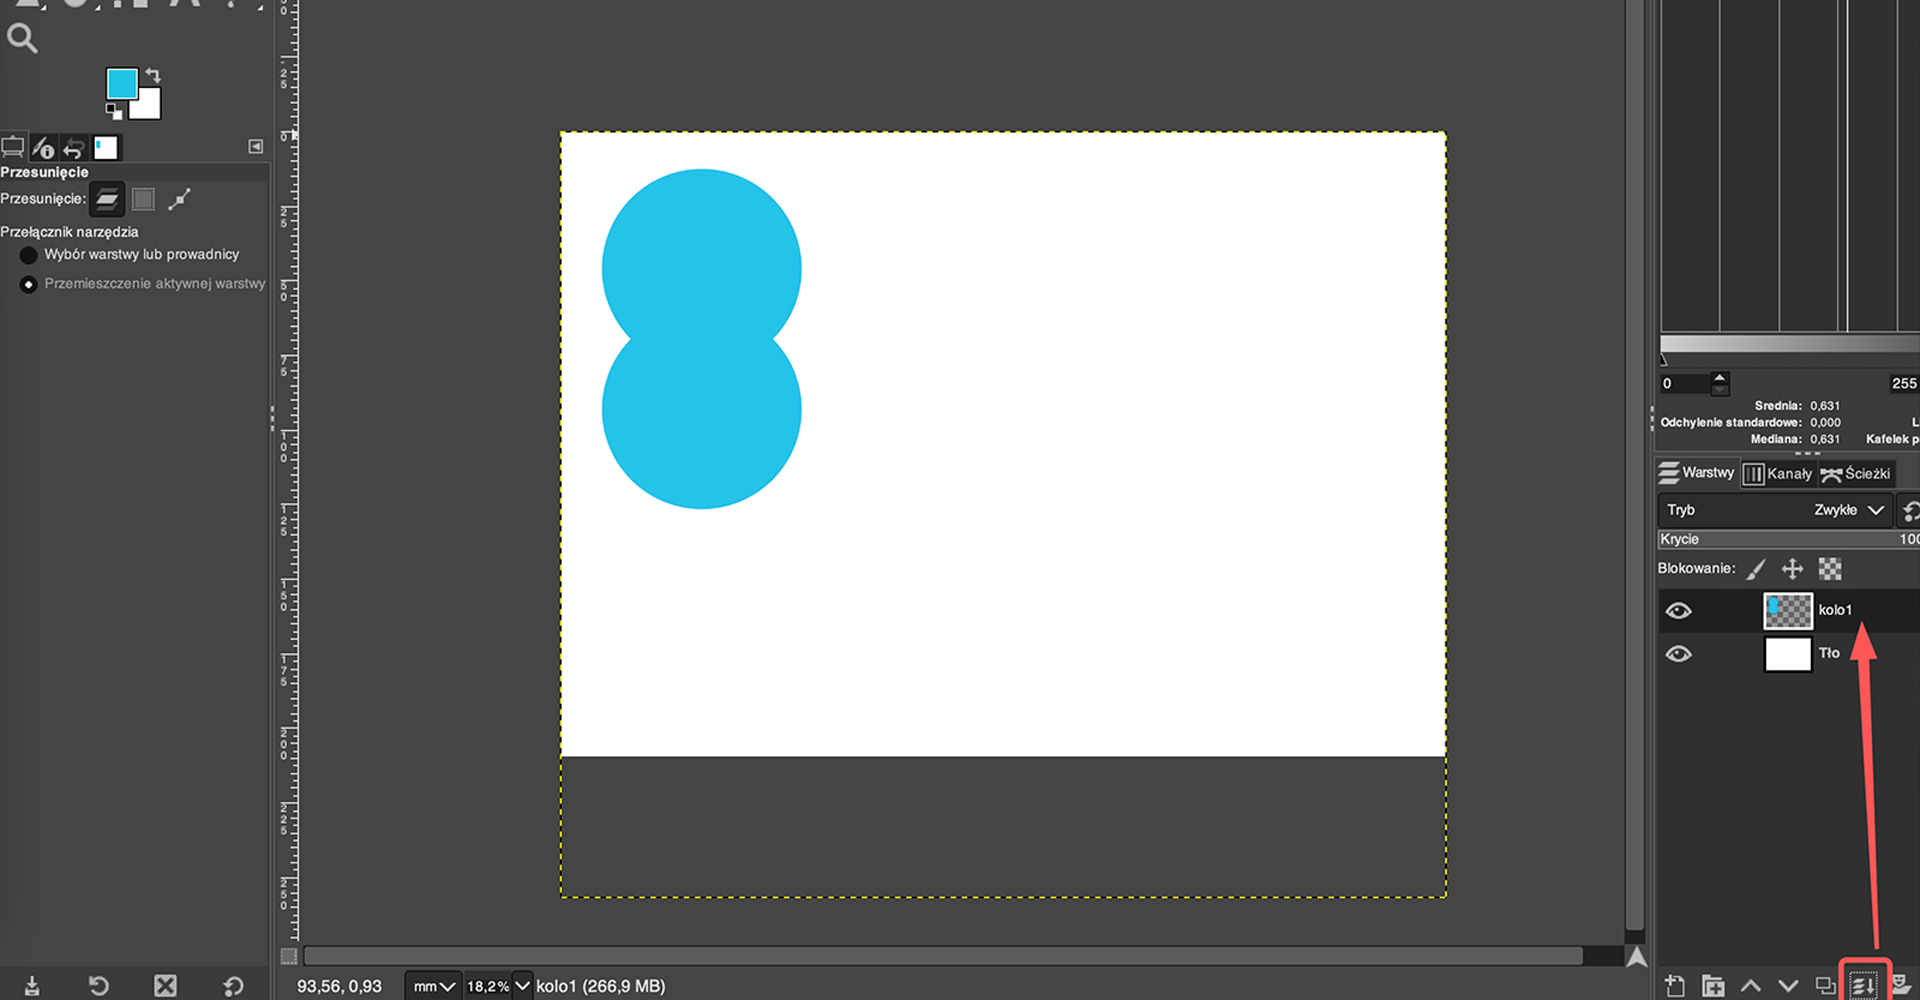This screenshot has width=1920, height=1000.
Task: Click the vertical canvas scrollbar
Action: click(1635, 465)
